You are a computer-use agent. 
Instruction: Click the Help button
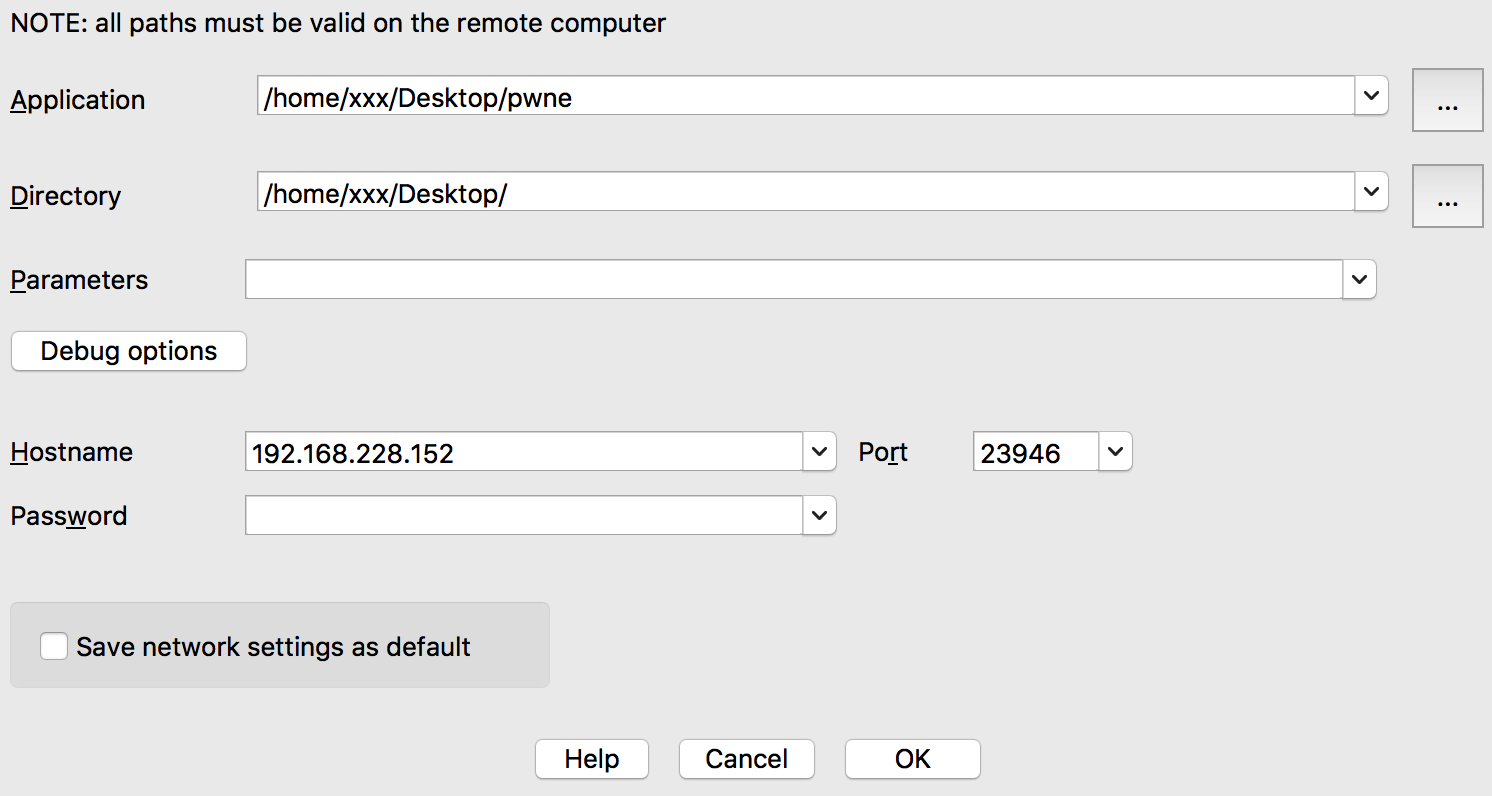[x=592, y=759]
